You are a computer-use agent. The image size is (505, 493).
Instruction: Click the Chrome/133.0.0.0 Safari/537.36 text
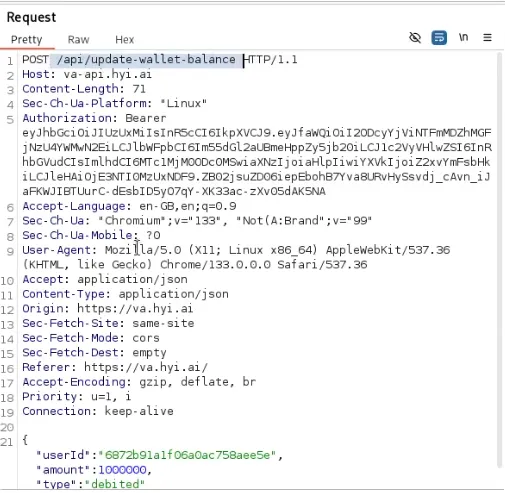click(264, 265)
